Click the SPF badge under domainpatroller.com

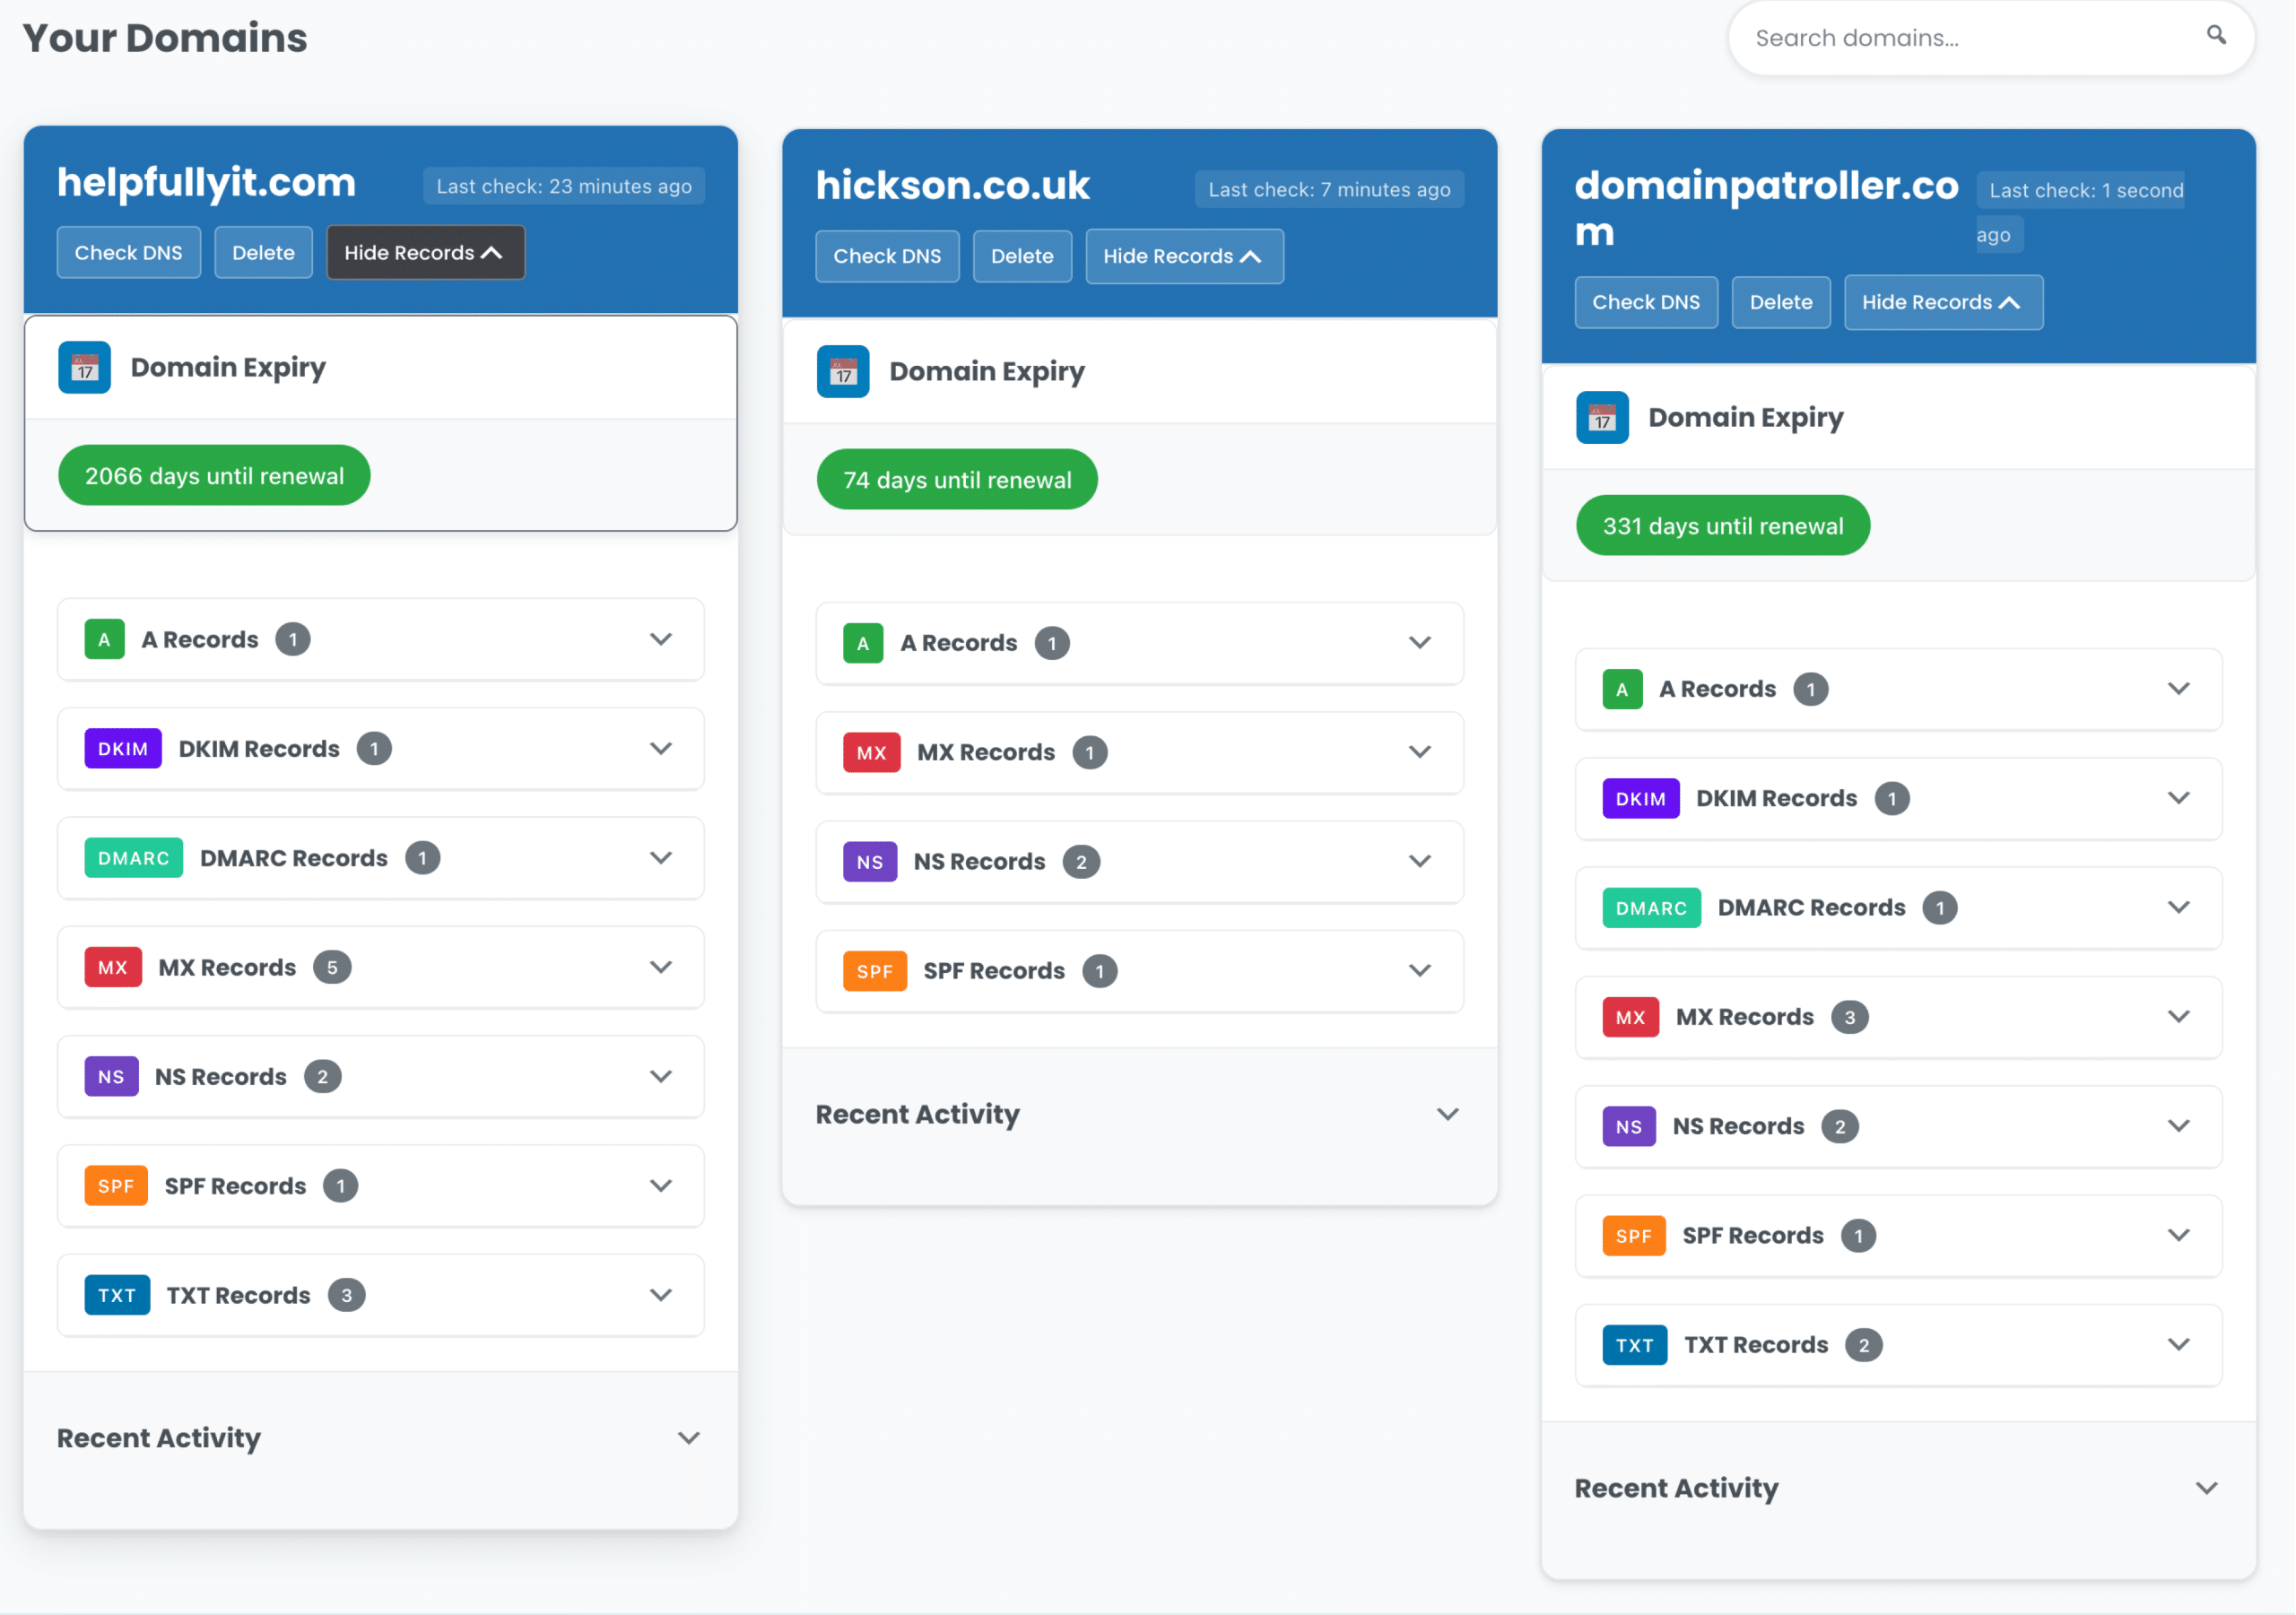pyautogui.click(x=1634, y=1236)
